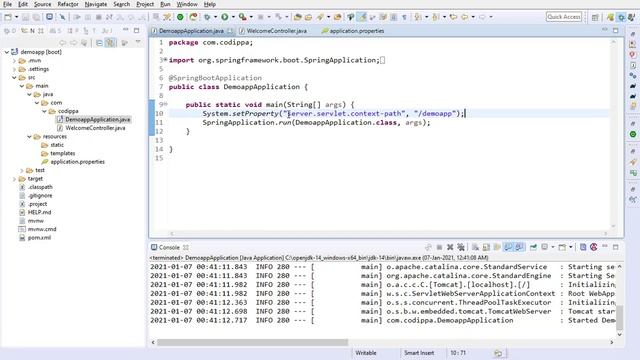
Task: Click the Debug bug icon in toolbar
Action: point(207,17)
